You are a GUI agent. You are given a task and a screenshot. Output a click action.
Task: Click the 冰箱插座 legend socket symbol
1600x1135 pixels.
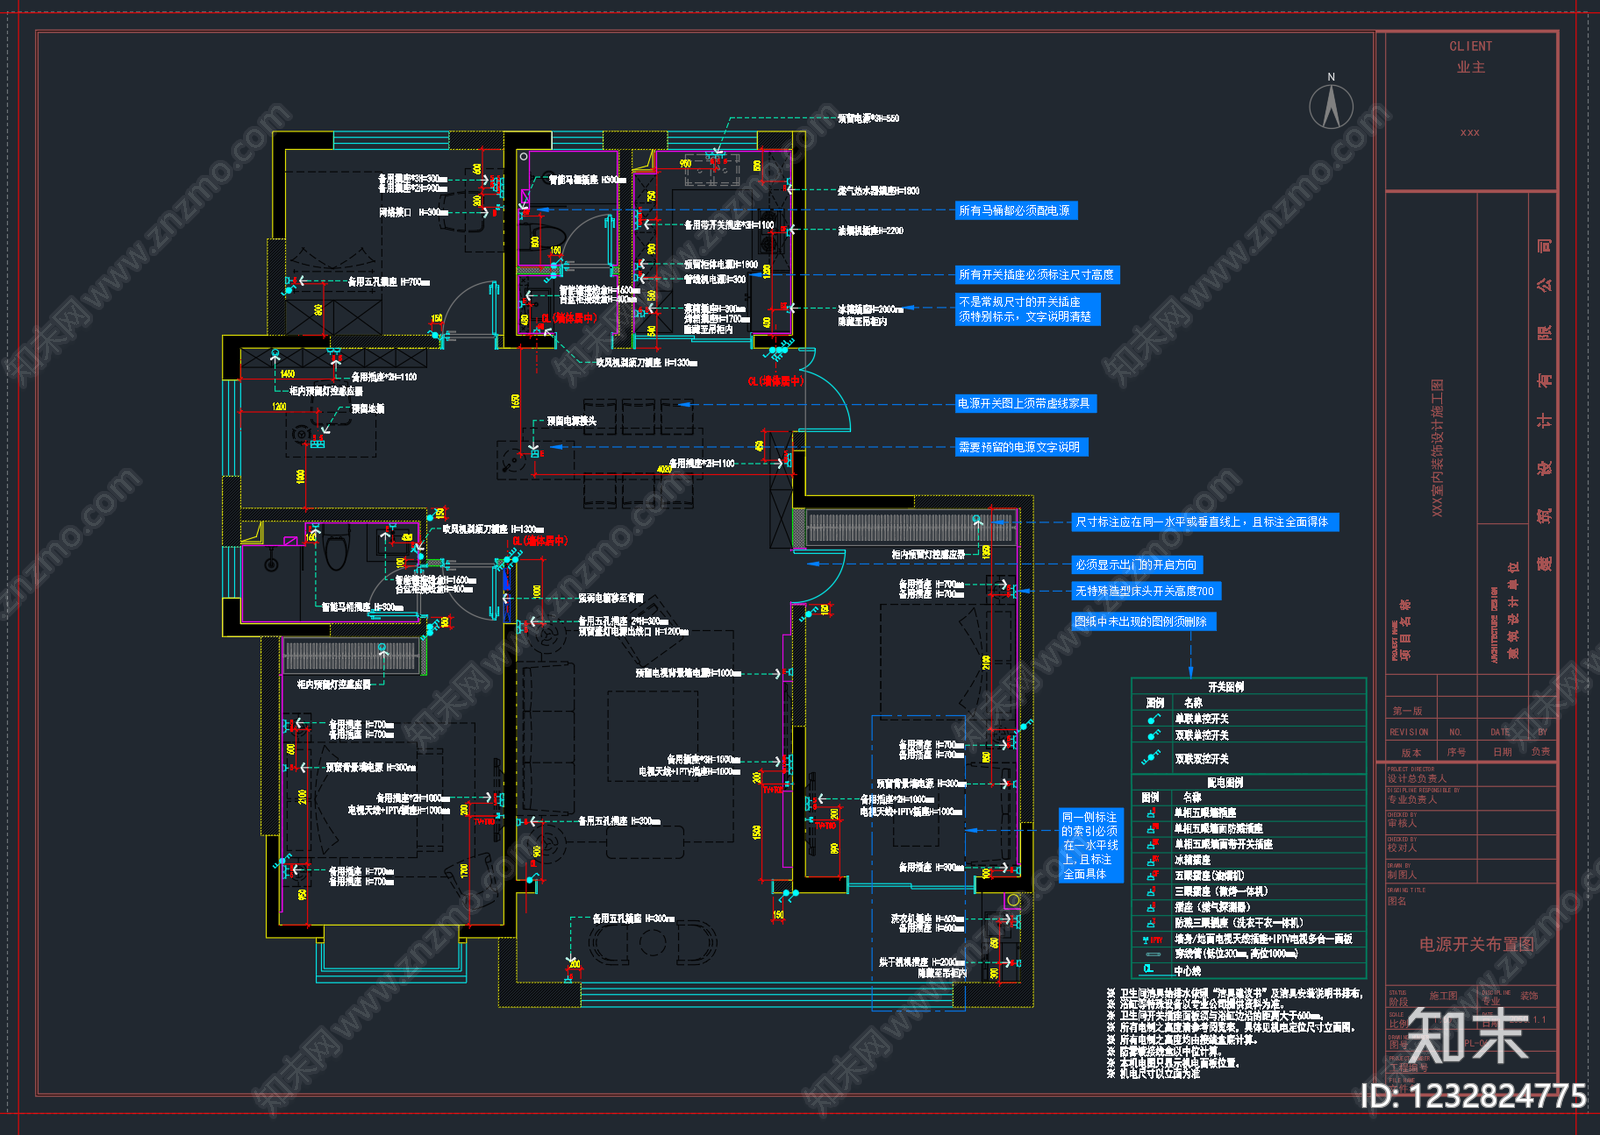tap(1152, 860)
